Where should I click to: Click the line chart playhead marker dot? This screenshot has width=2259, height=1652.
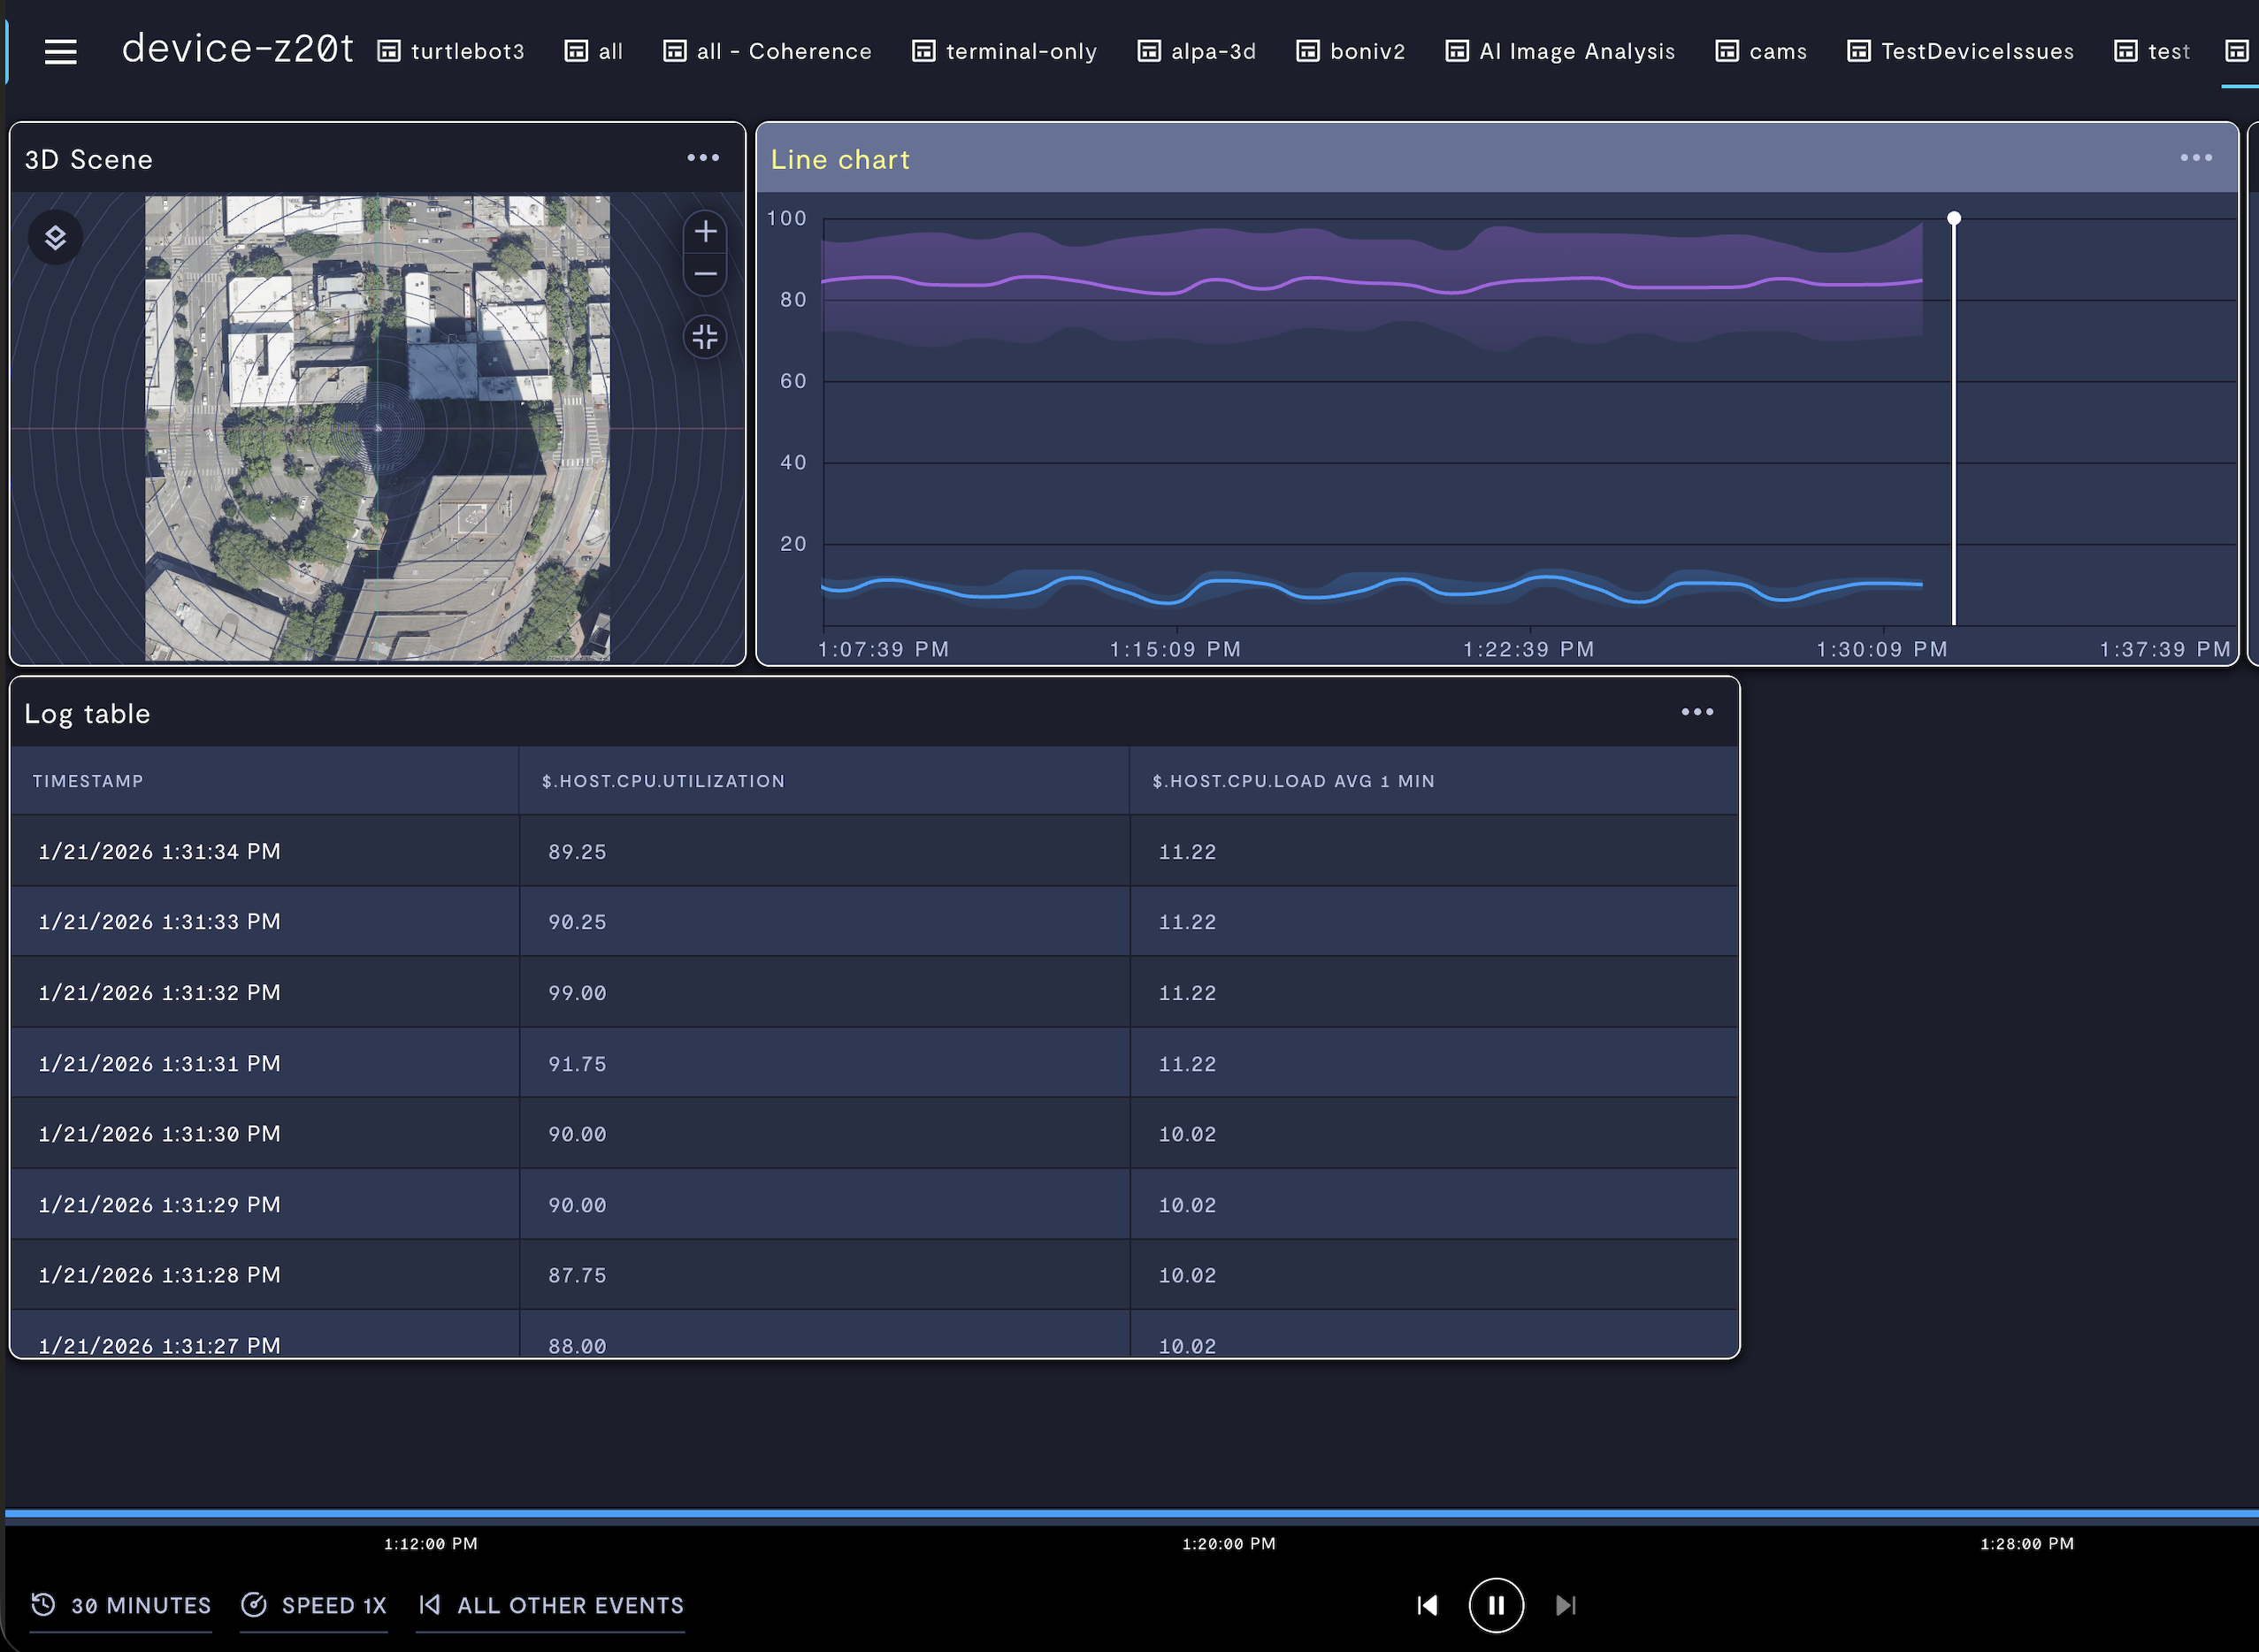(x=1954, y=218)
